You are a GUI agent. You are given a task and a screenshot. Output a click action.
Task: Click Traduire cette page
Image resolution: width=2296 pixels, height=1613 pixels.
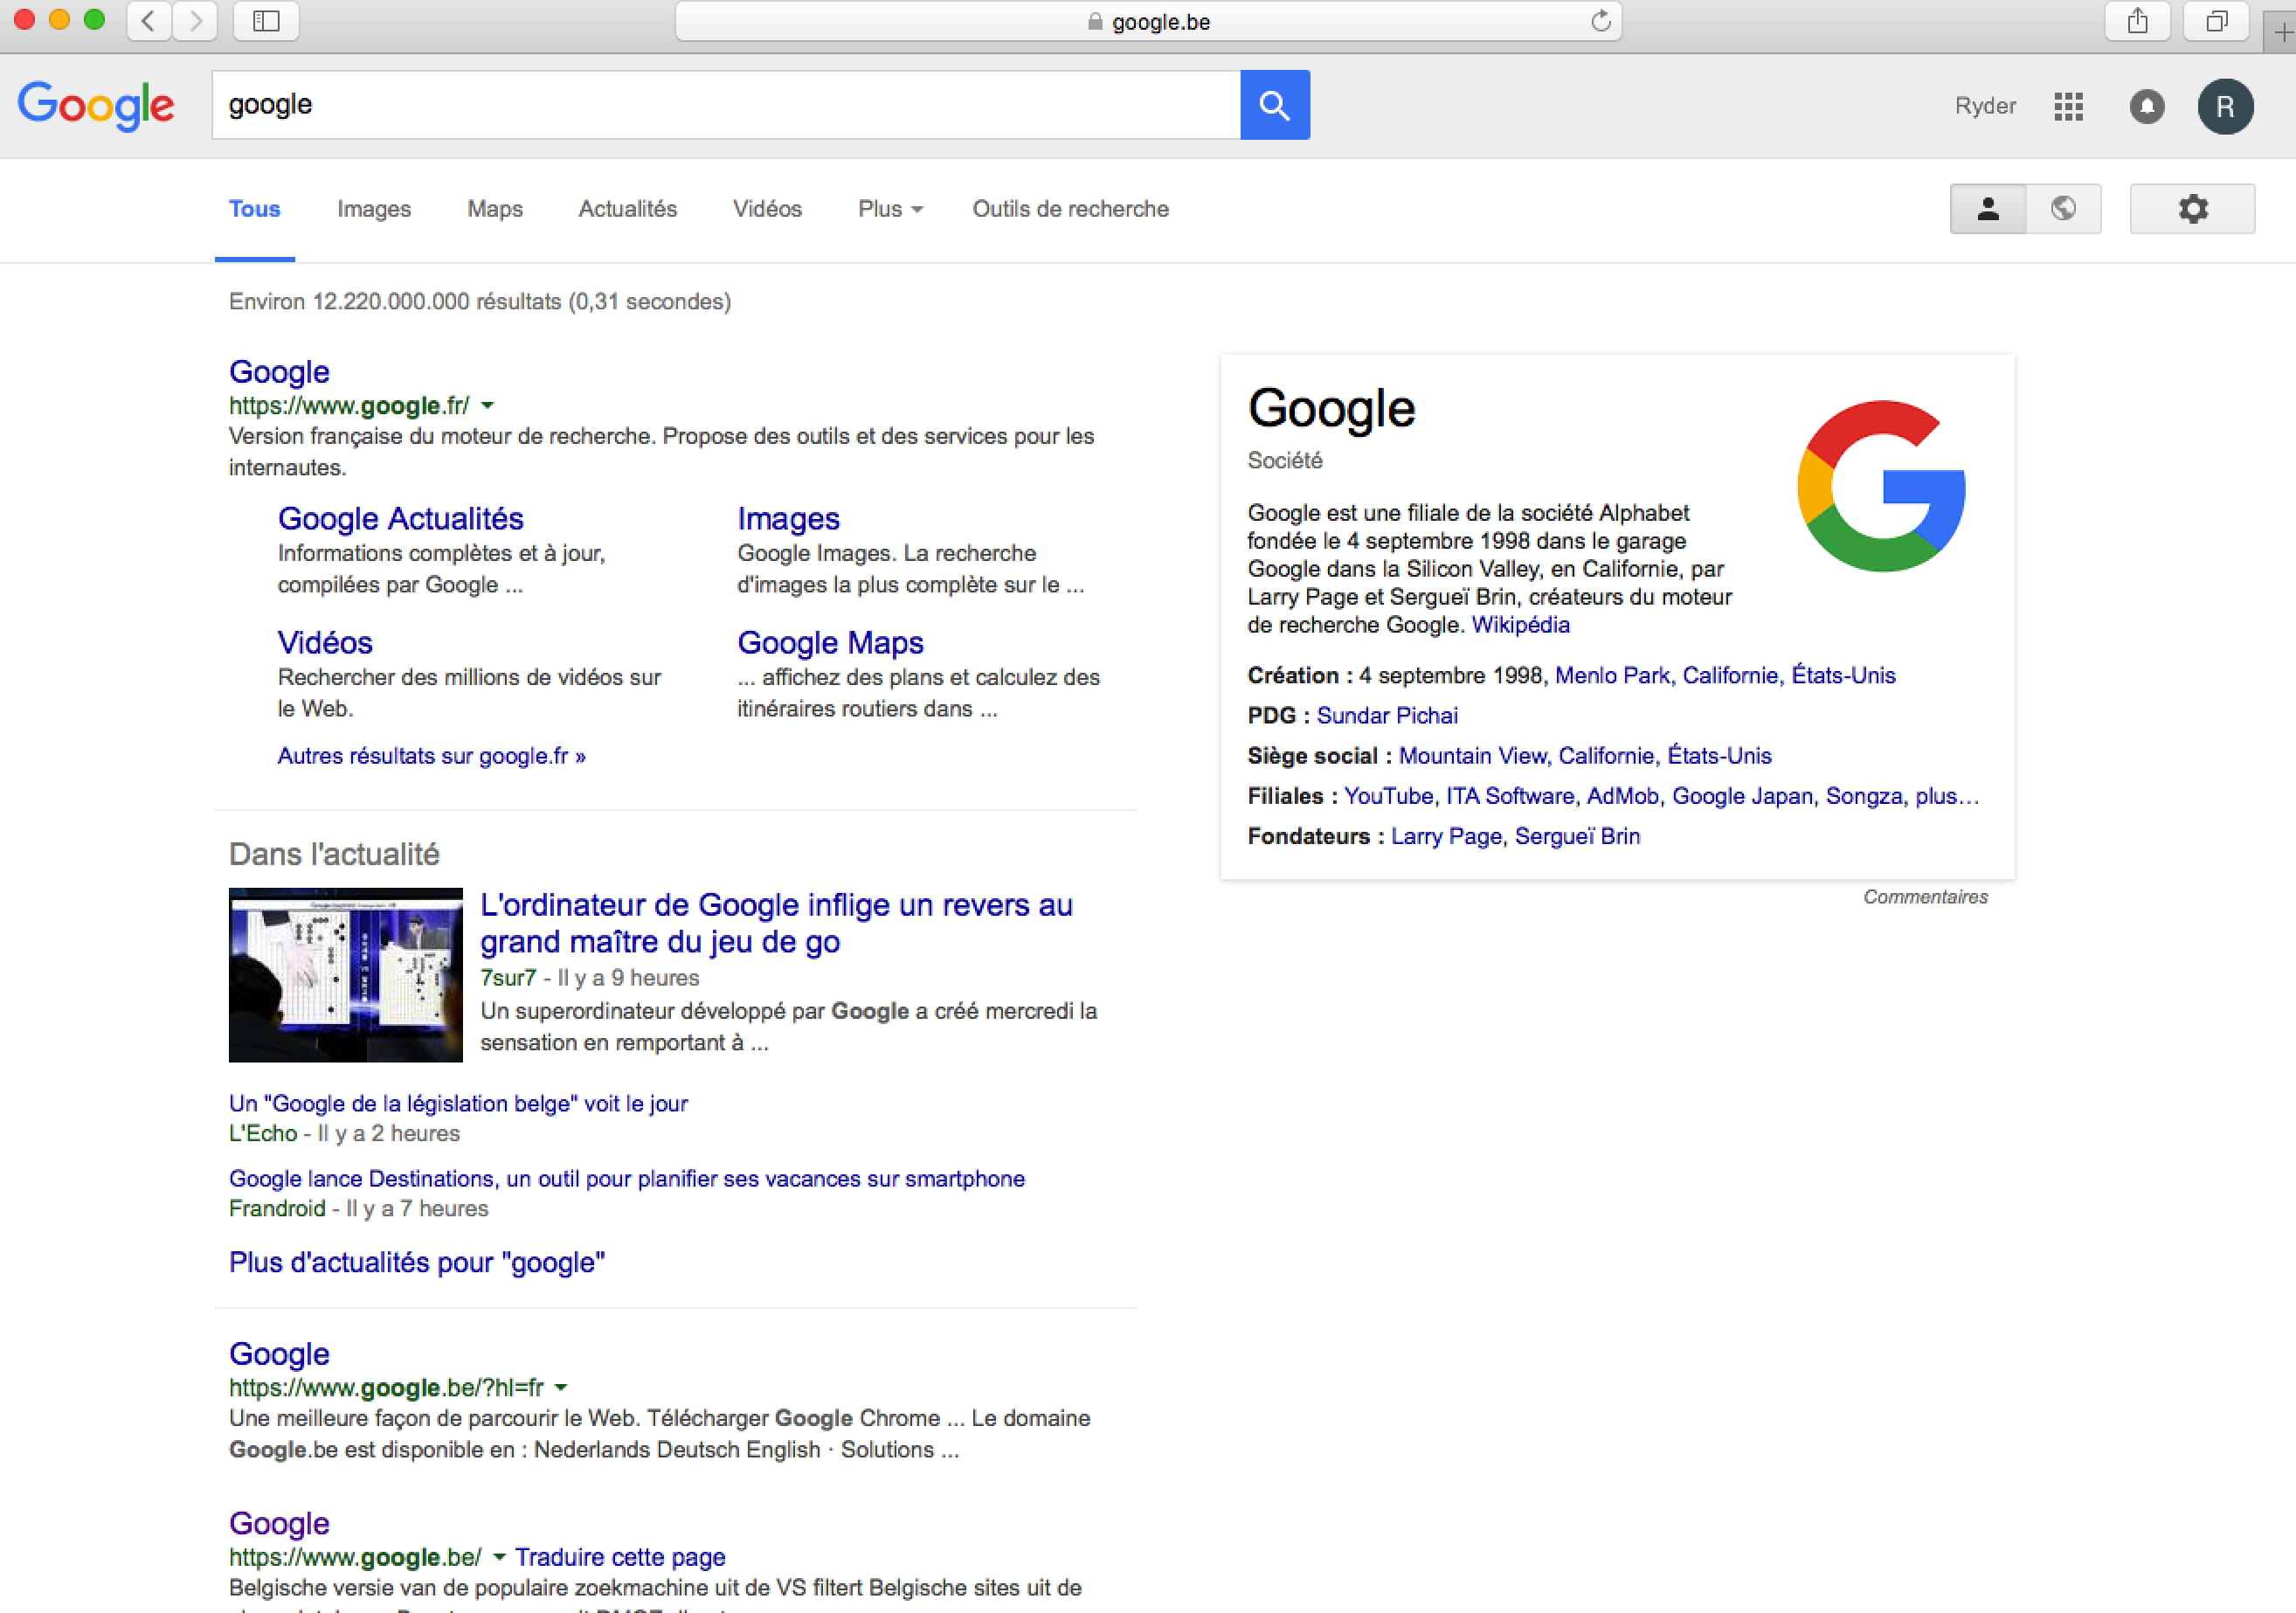[620, 1557]
